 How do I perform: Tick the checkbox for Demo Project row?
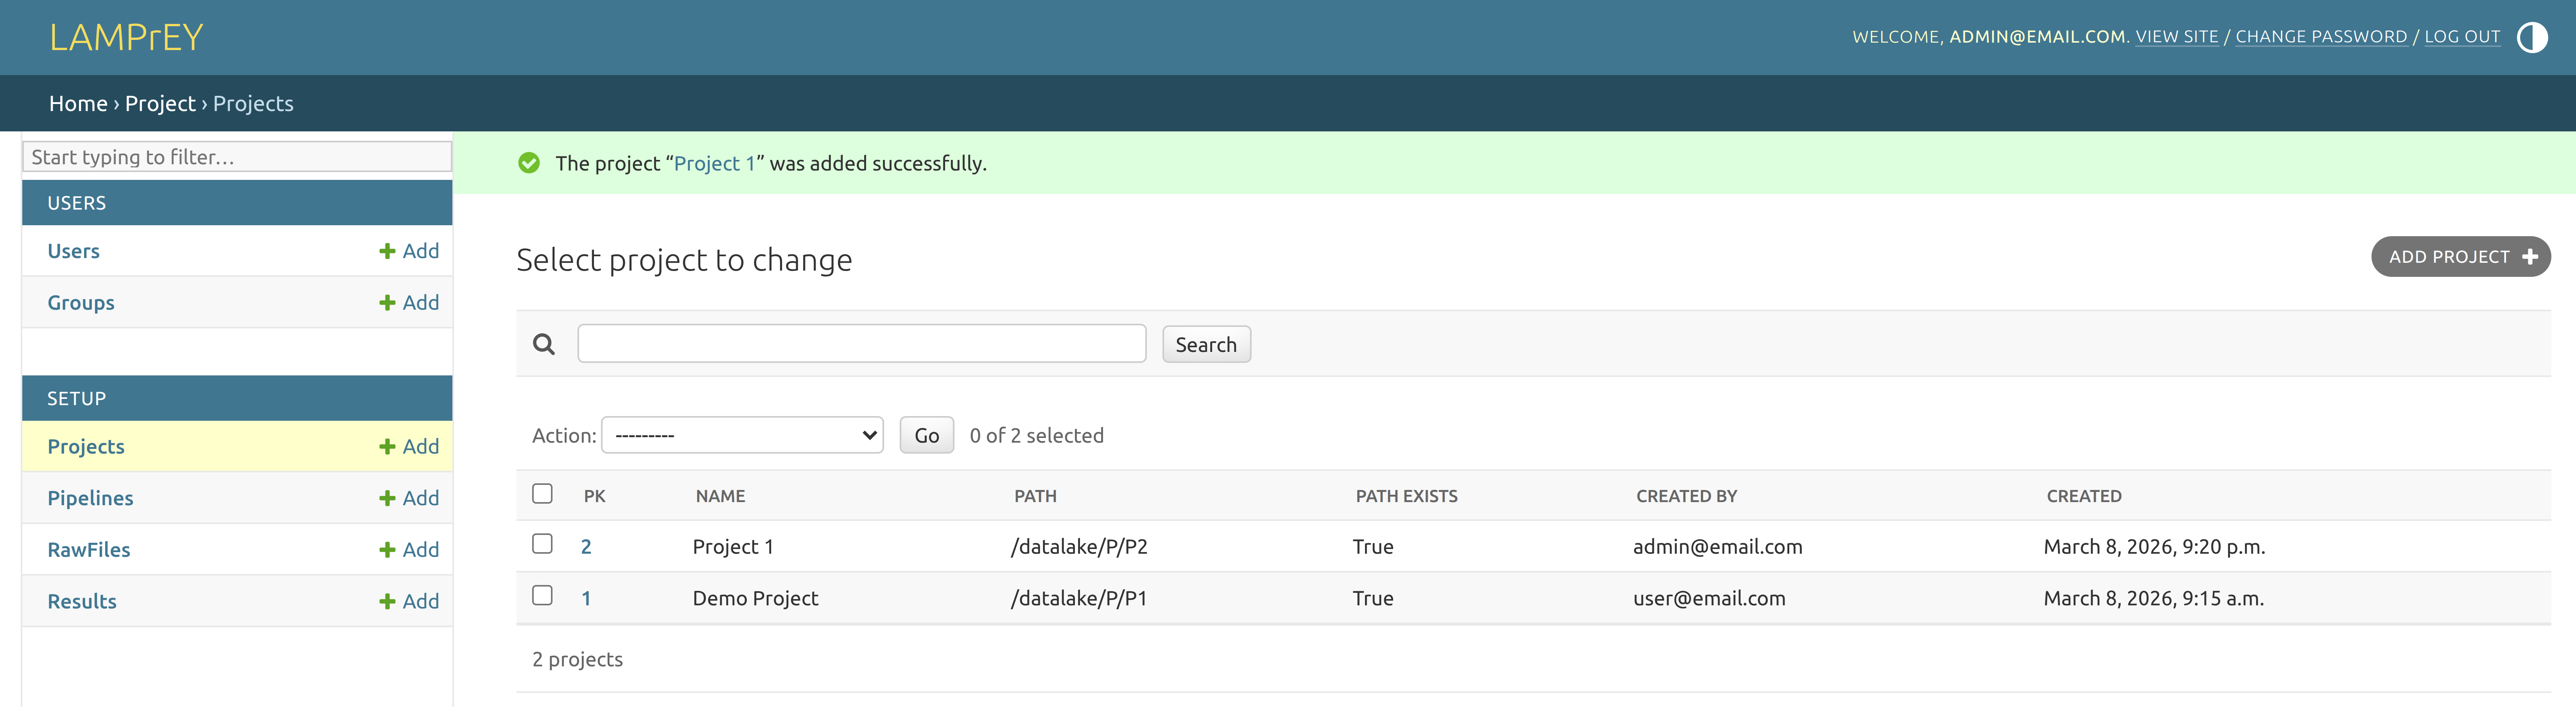pyautogui.click(x=542, y=595)
